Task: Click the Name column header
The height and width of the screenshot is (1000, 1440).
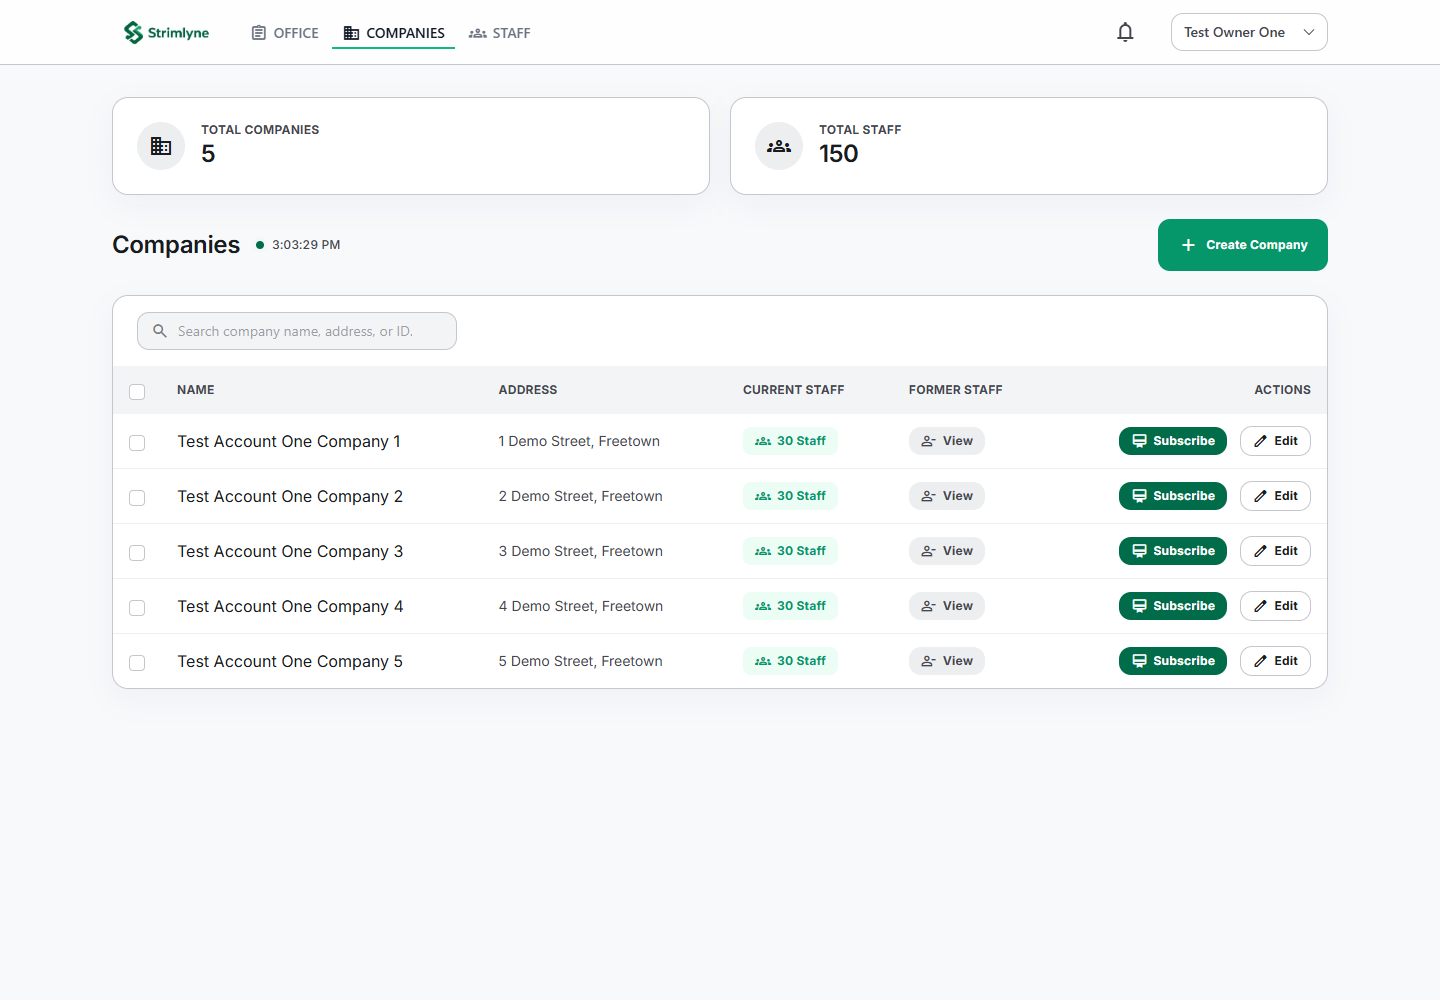Action: pos(196,390)
